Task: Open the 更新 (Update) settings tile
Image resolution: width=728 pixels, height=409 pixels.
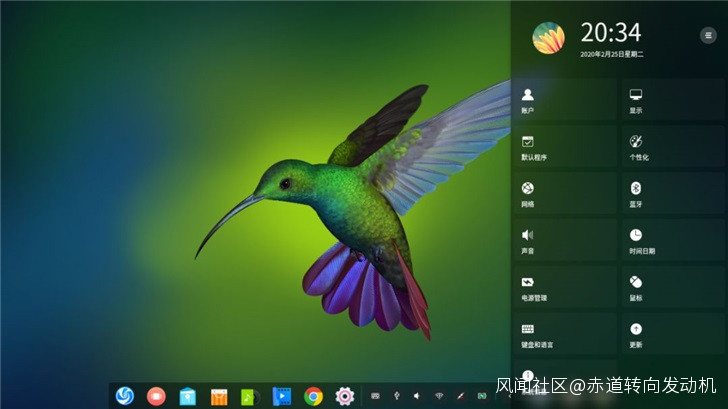Action: click(673, 335)
